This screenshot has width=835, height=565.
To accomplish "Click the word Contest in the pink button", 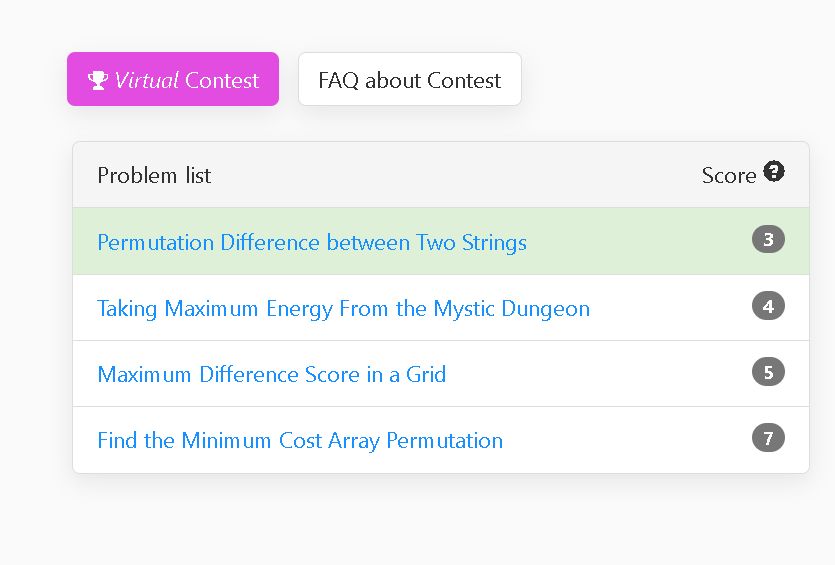I will click(x=222, y=80).
